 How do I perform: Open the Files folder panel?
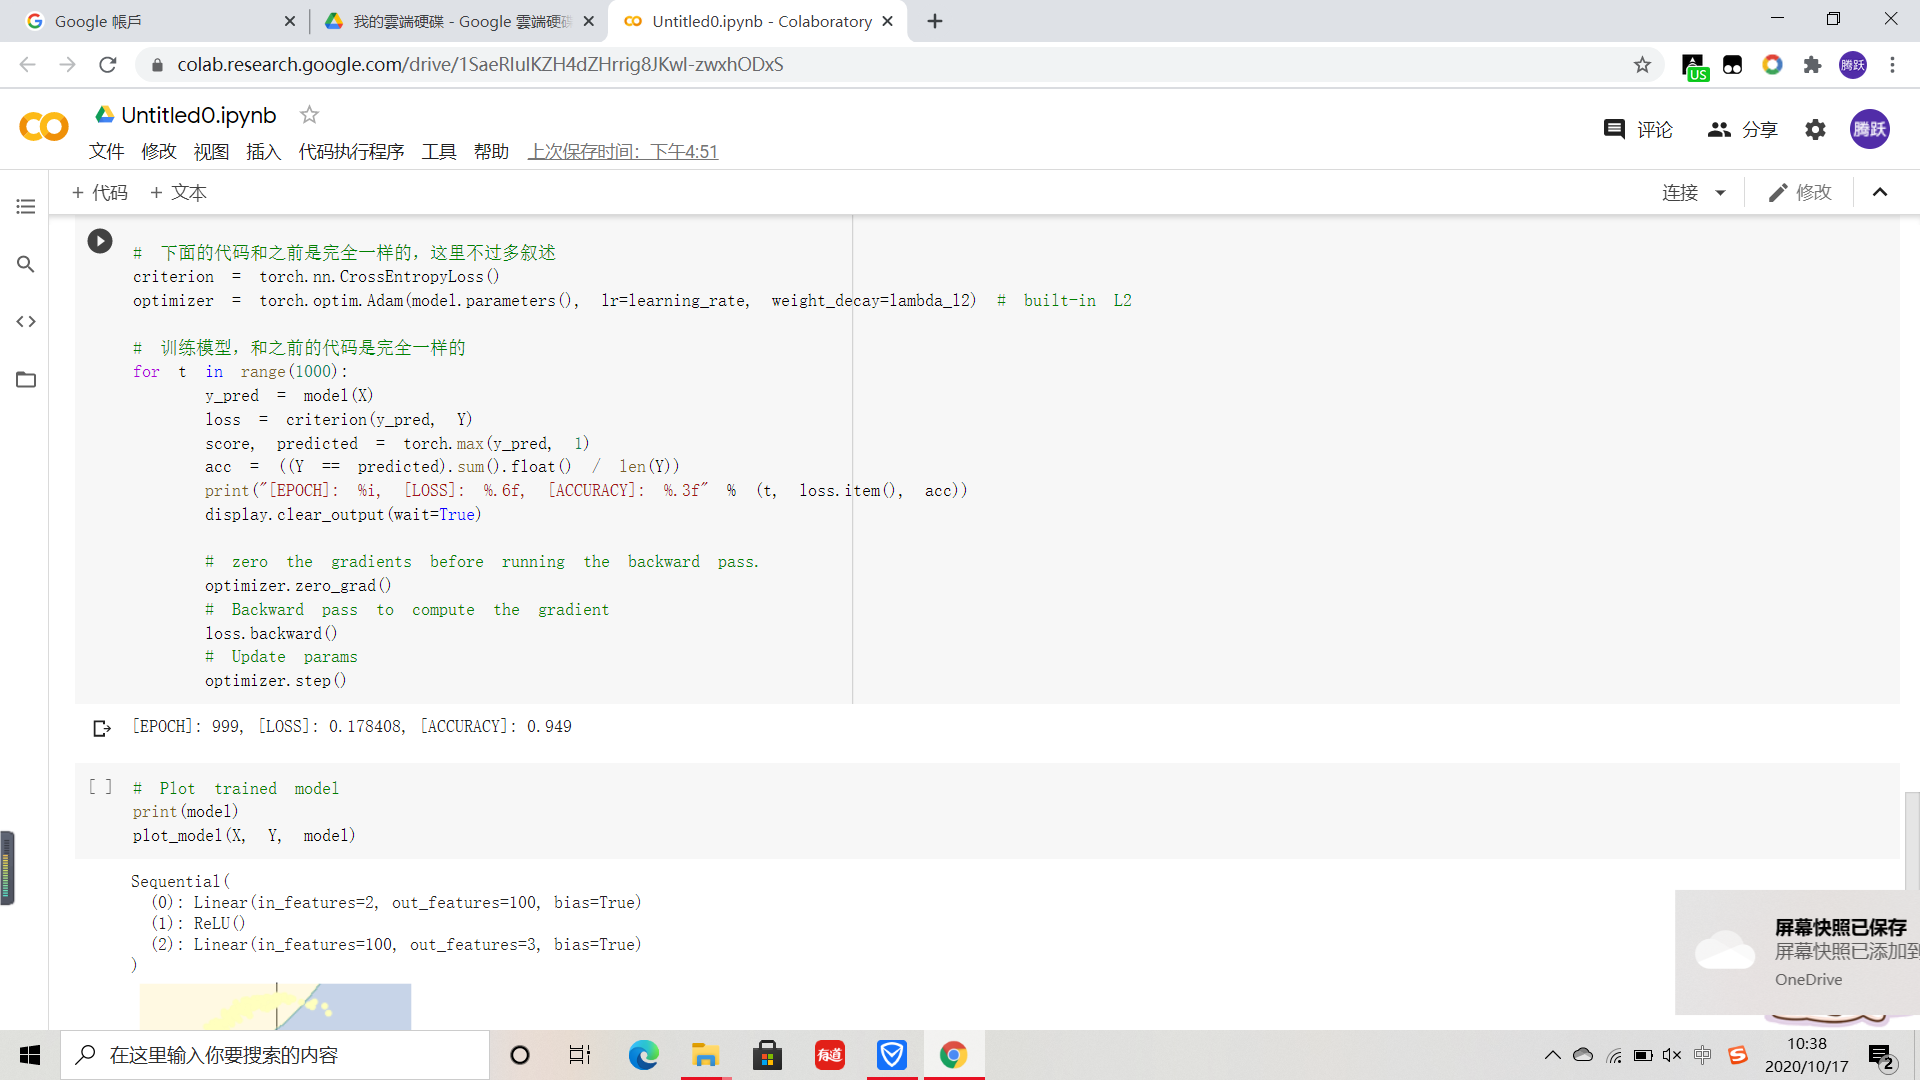click(x=26, y=379)
